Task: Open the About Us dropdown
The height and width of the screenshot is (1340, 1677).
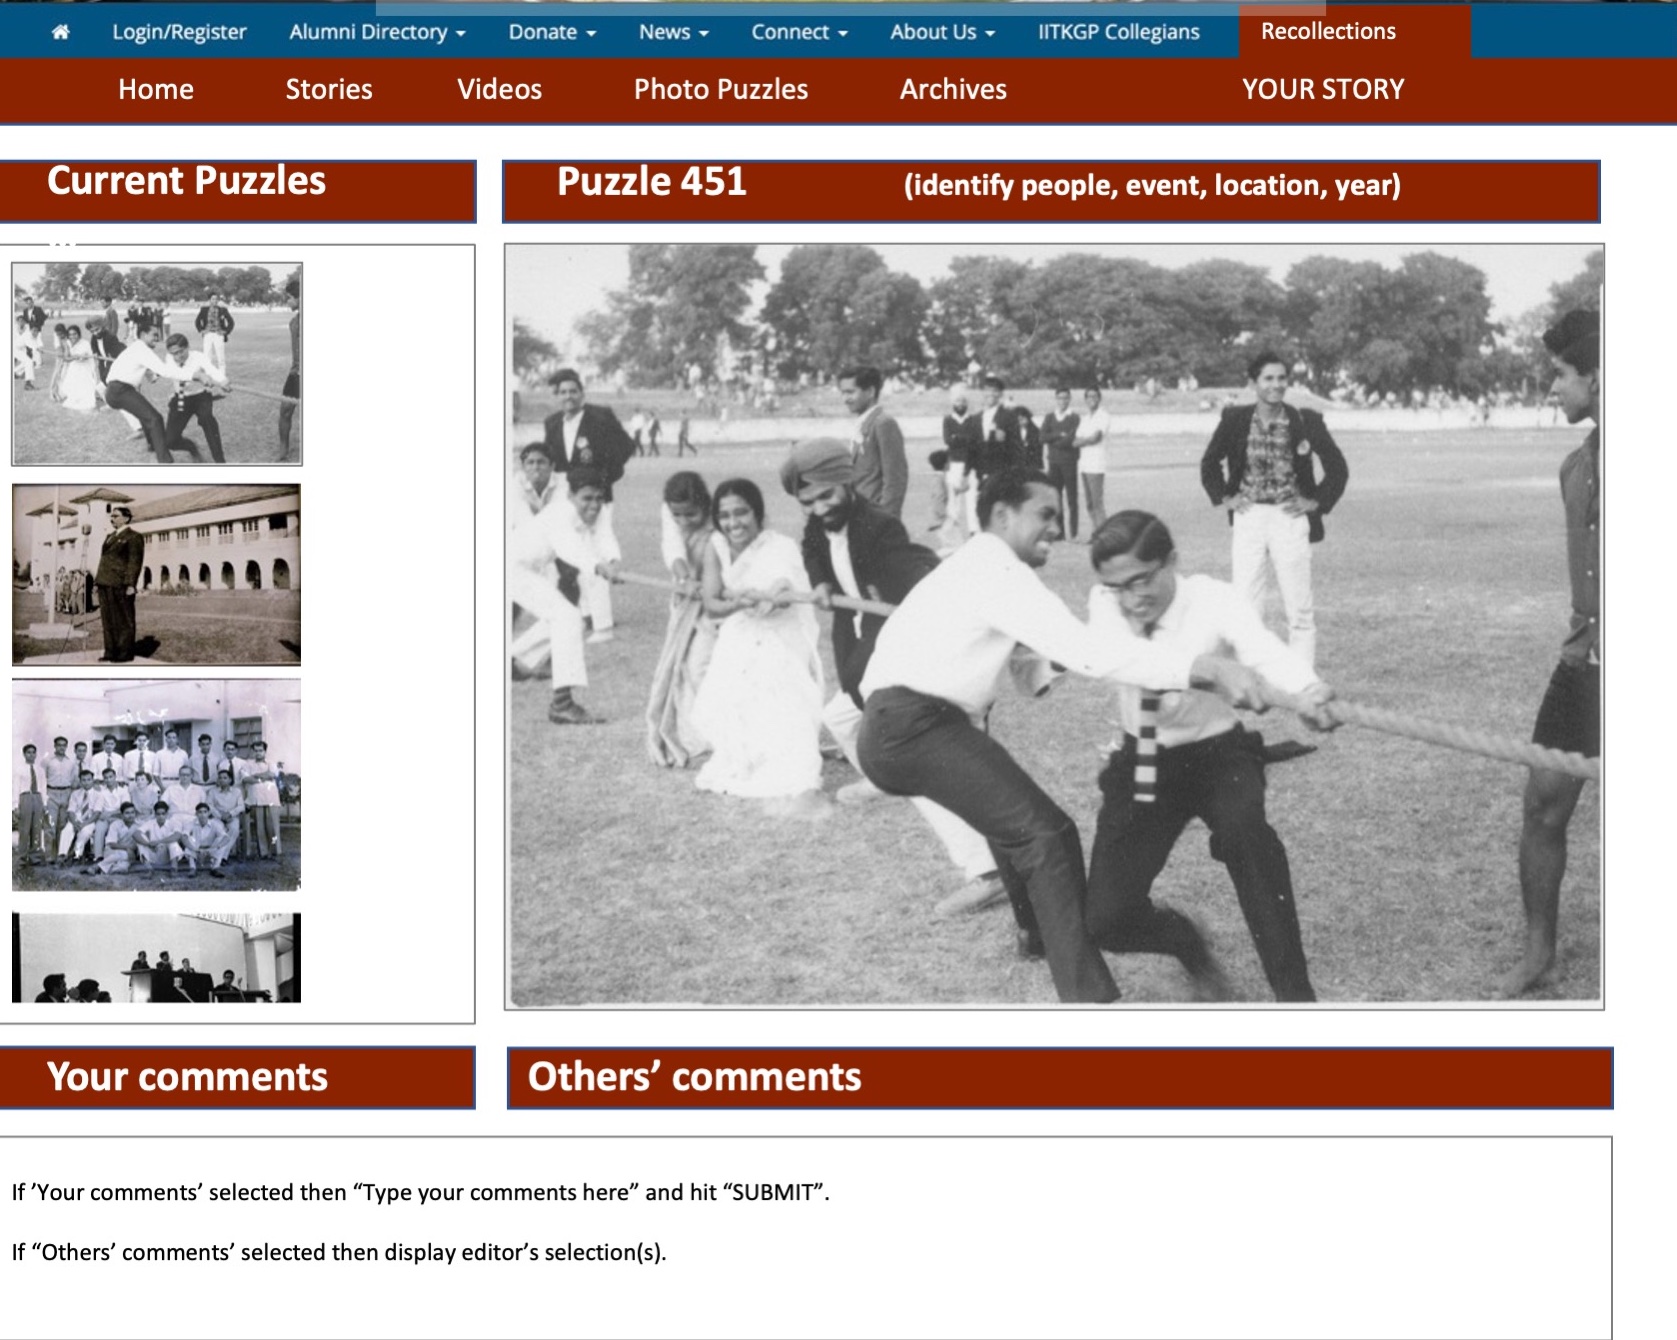Action: 942,32
